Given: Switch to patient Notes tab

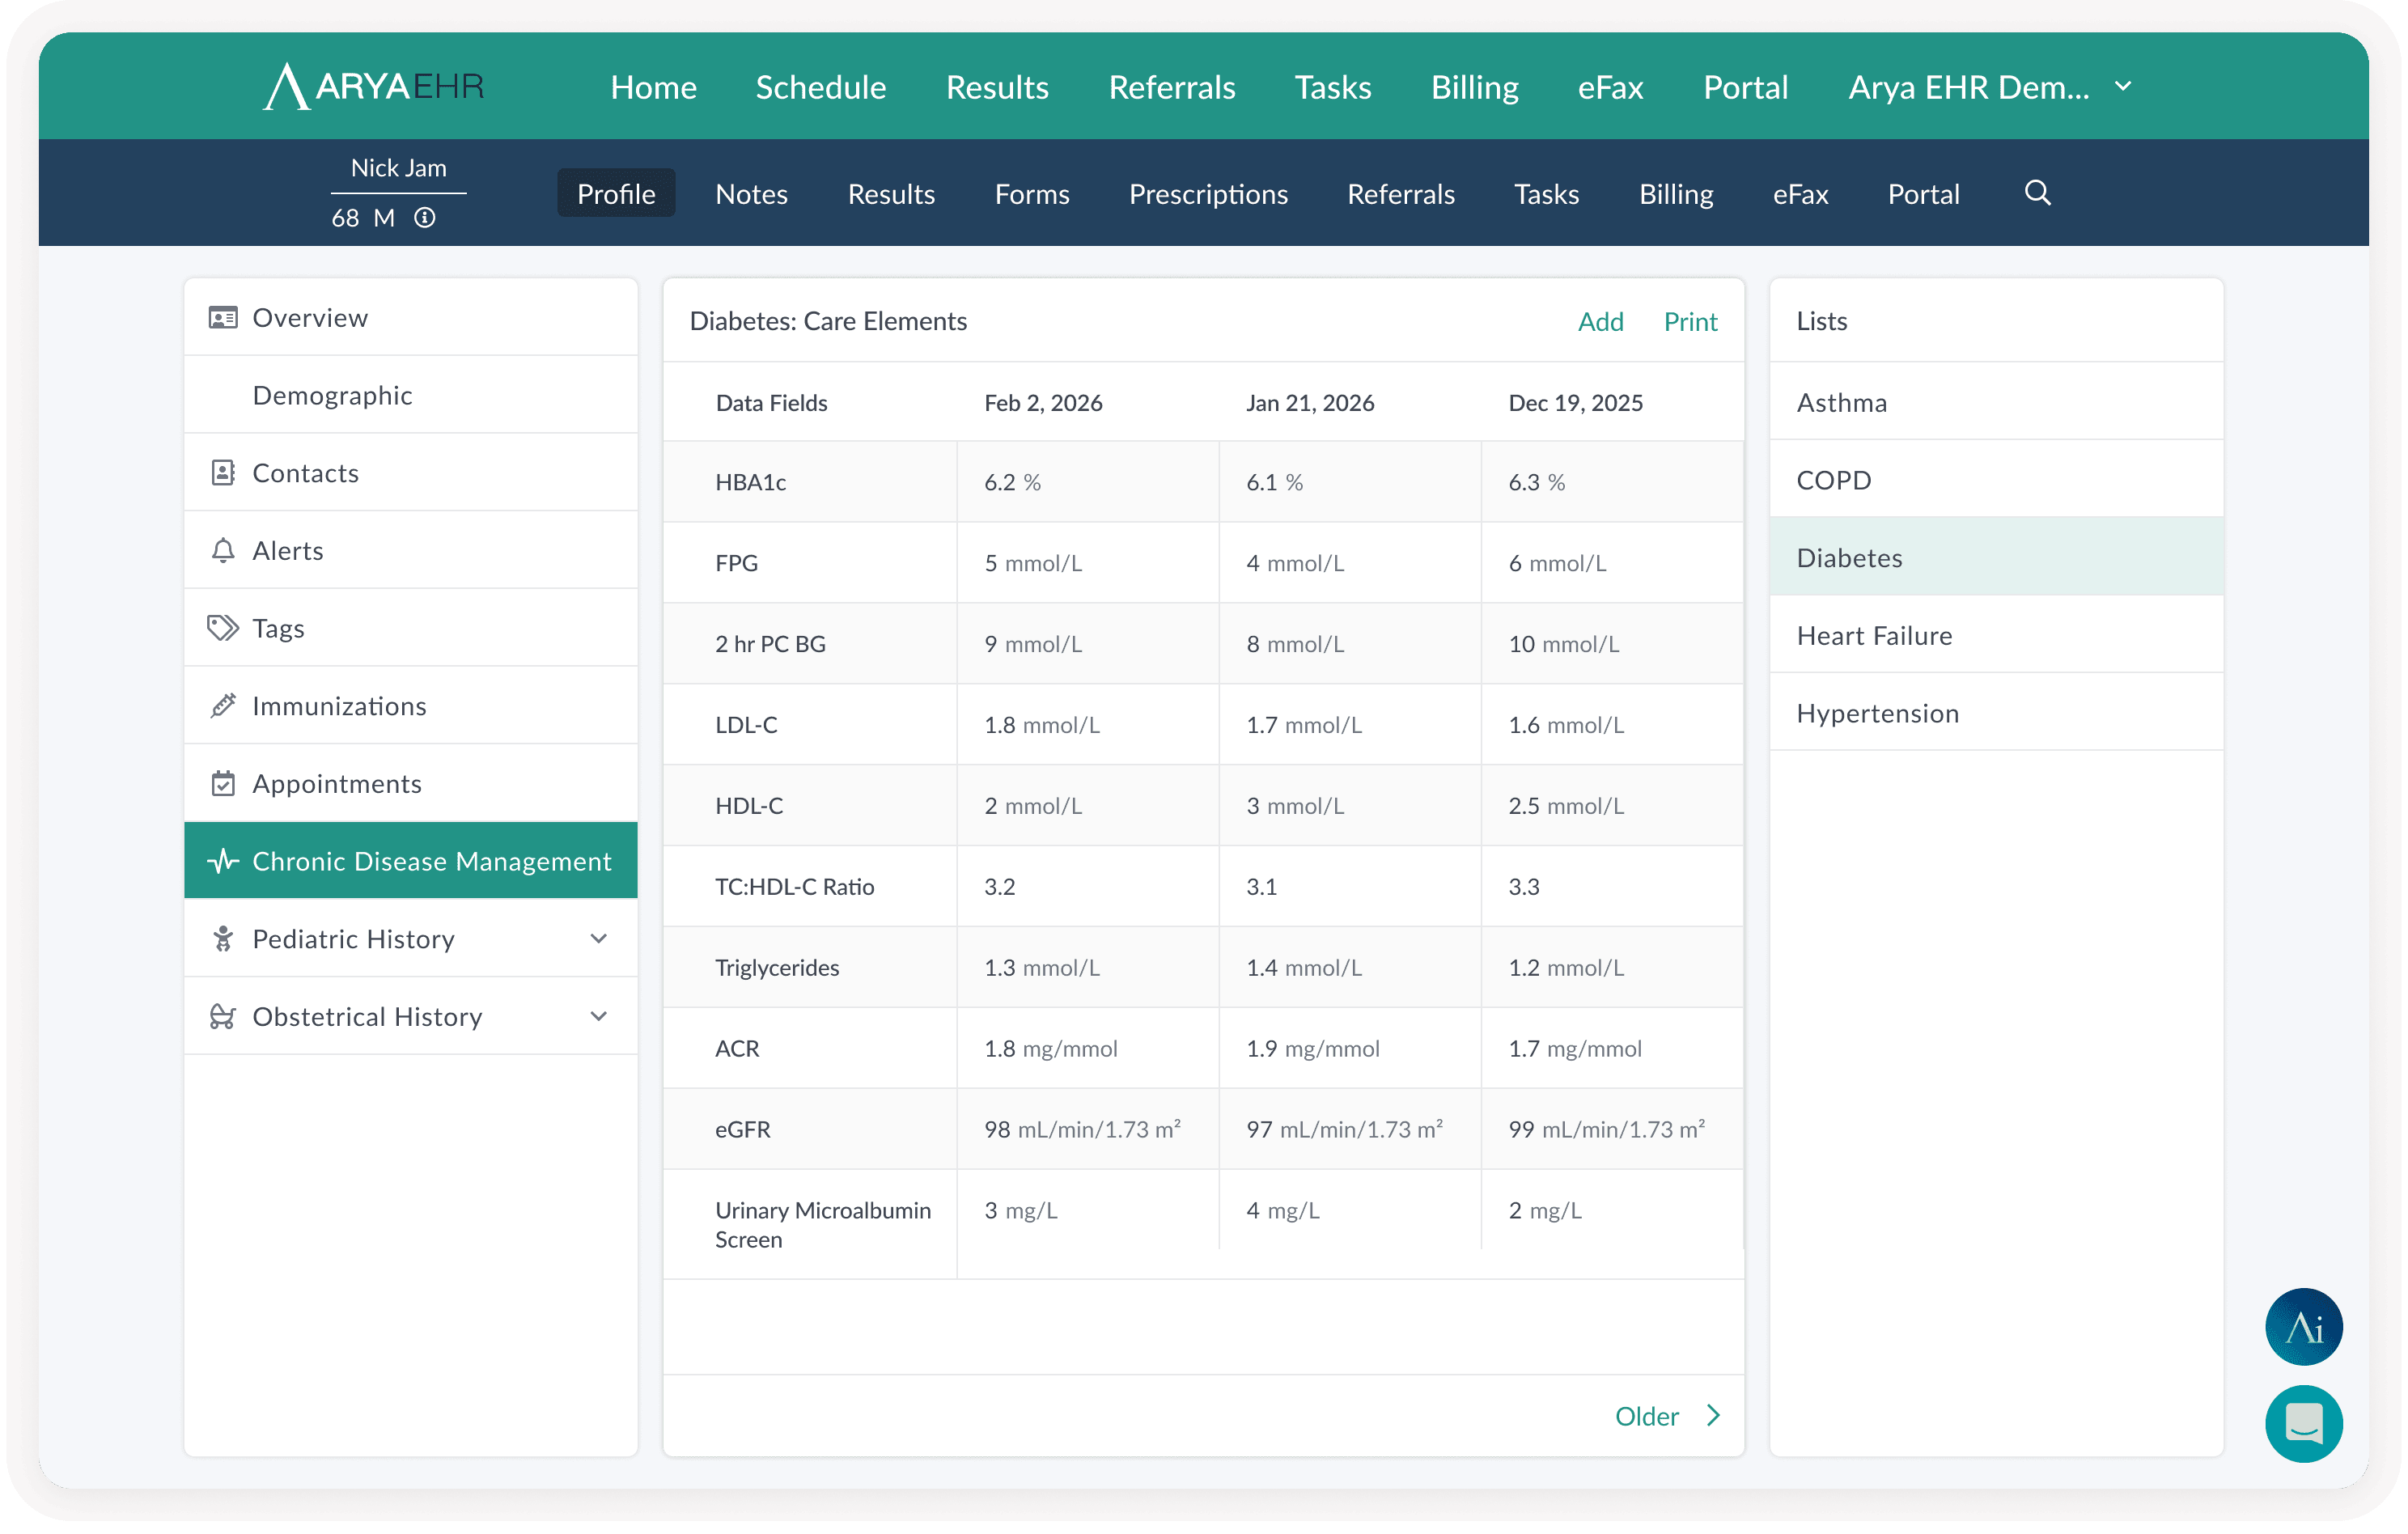Looking at the screenshot, I should point(751,193).
